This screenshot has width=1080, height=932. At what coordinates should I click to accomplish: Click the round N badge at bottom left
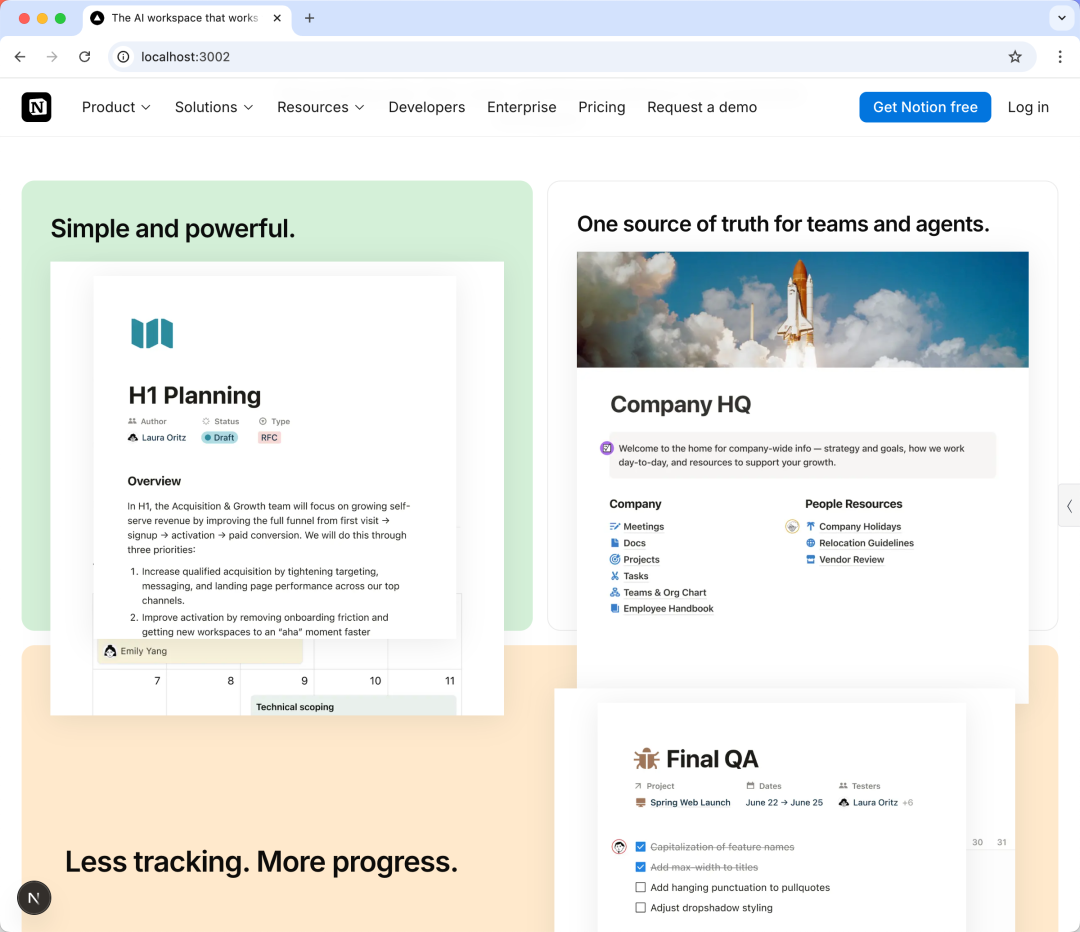(34, 898)
